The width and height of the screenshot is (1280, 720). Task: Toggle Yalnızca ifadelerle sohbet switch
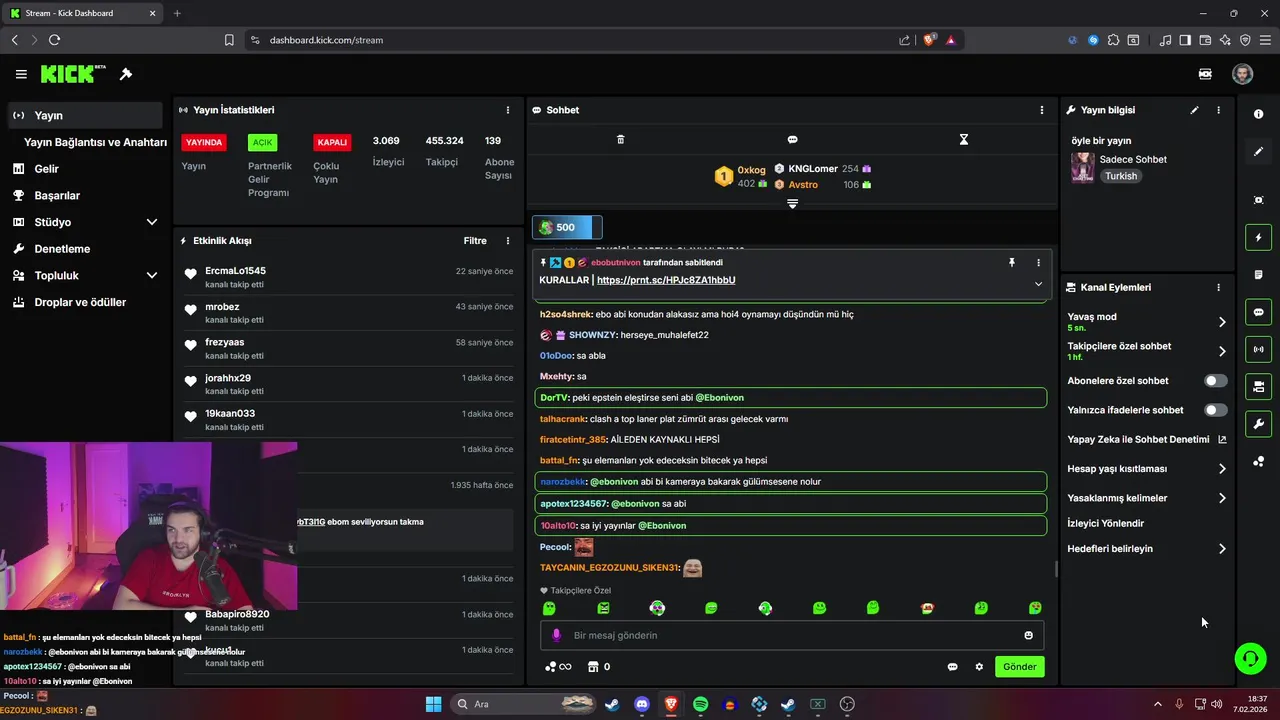pyautogui.click(x=1216, y=410)
